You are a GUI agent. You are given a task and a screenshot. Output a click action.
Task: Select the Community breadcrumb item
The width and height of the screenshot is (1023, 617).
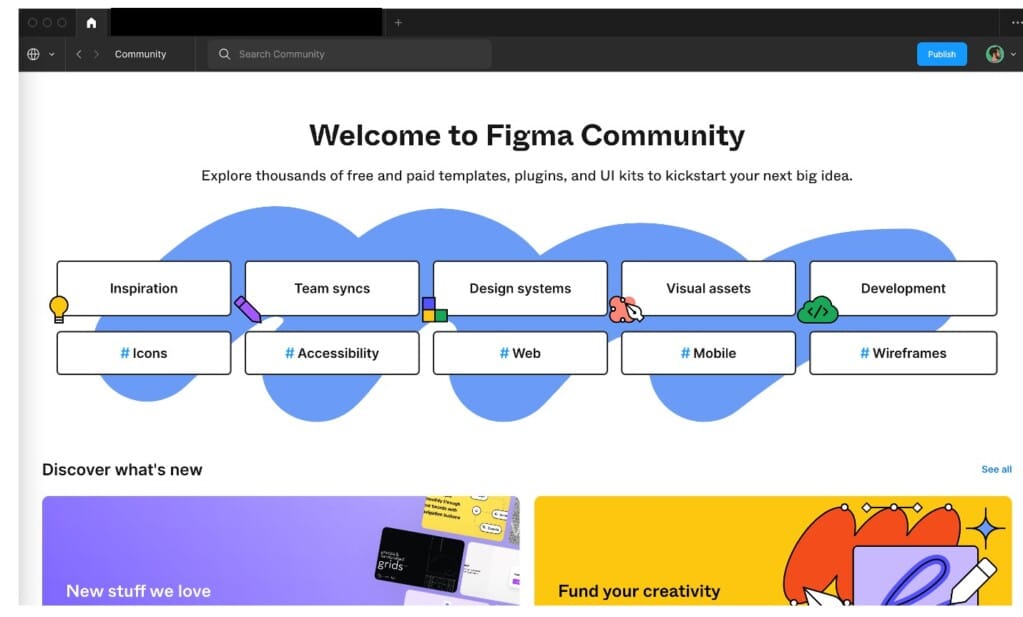click(x=140, y=54)
